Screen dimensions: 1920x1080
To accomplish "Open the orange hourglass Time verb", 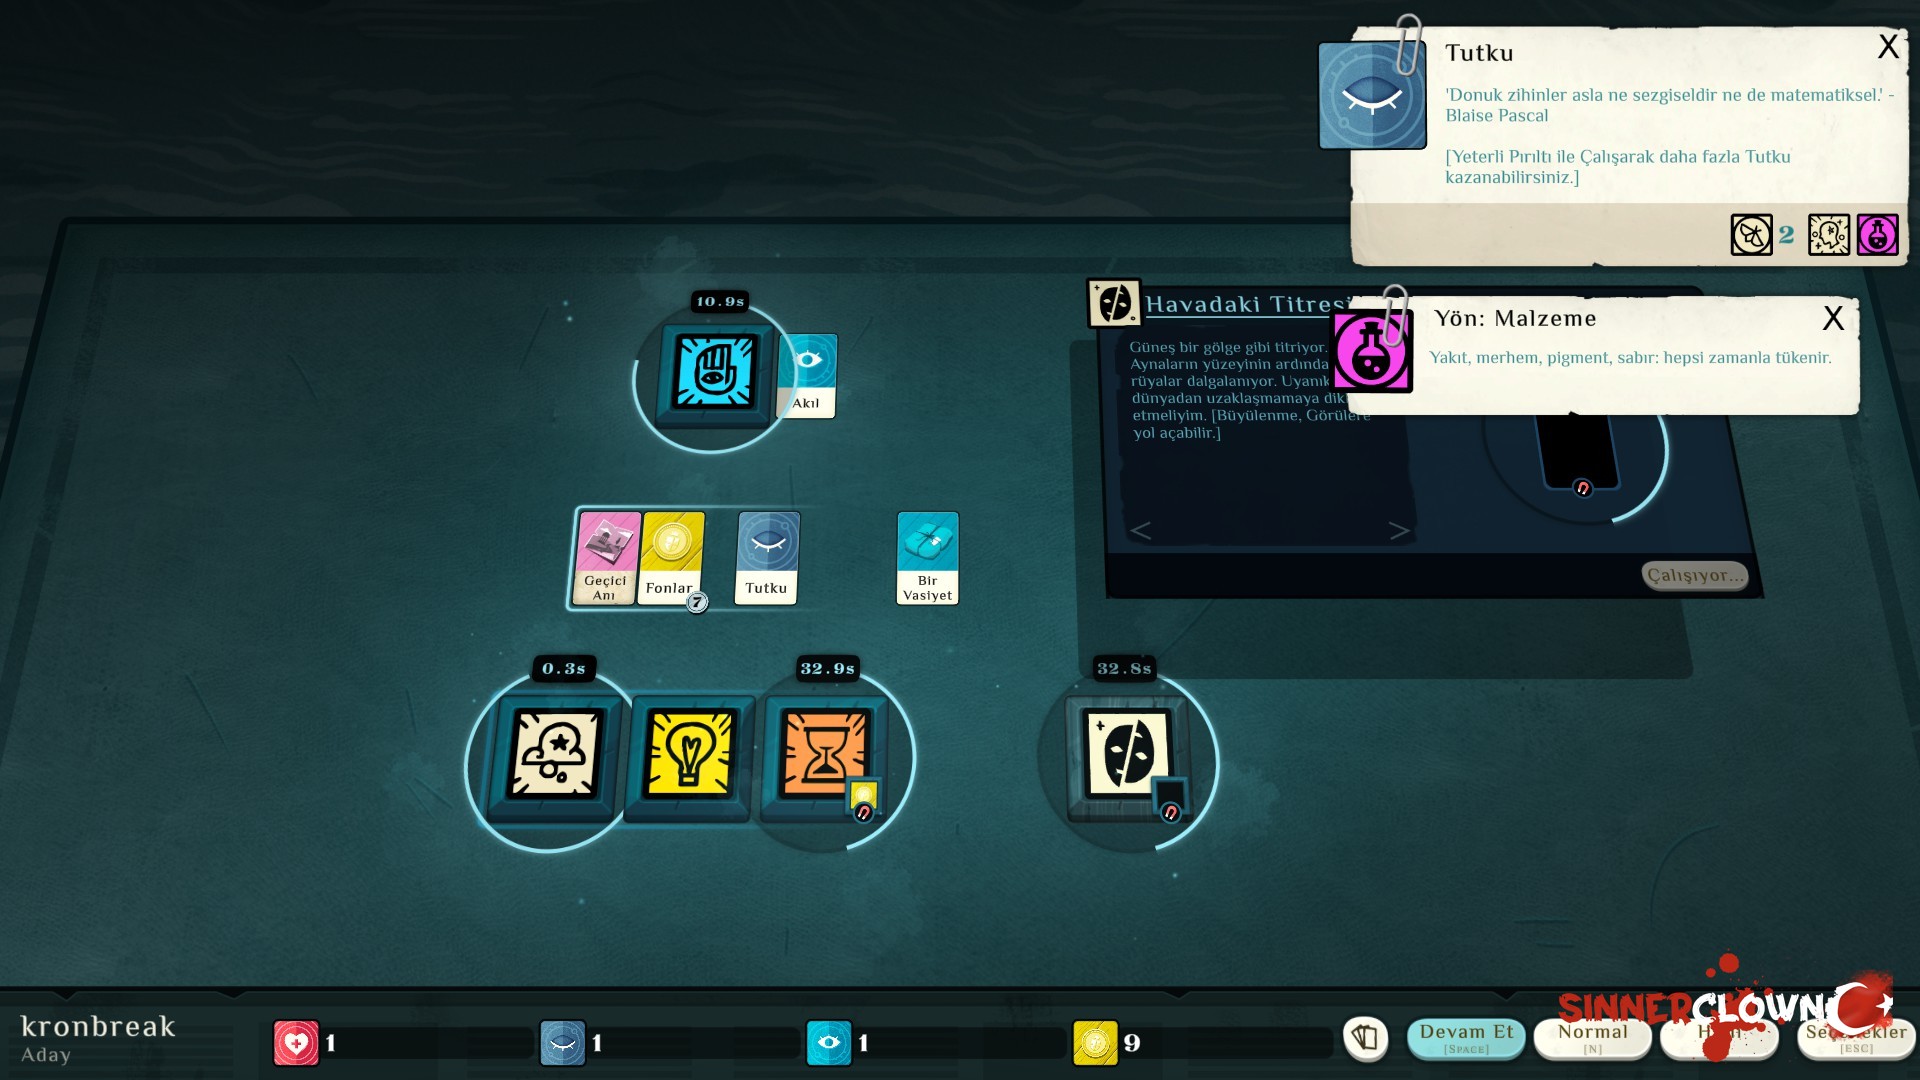I will pyautogui.click(x=823, y=752).
